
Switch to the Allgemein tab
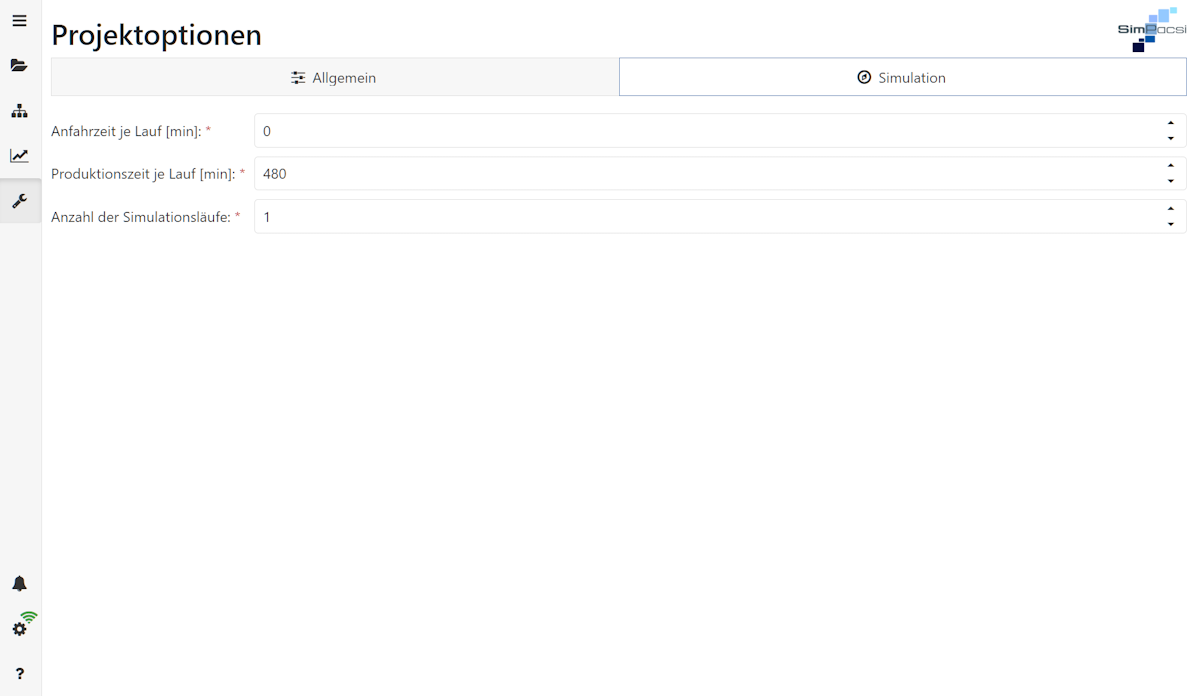[334, 77]
